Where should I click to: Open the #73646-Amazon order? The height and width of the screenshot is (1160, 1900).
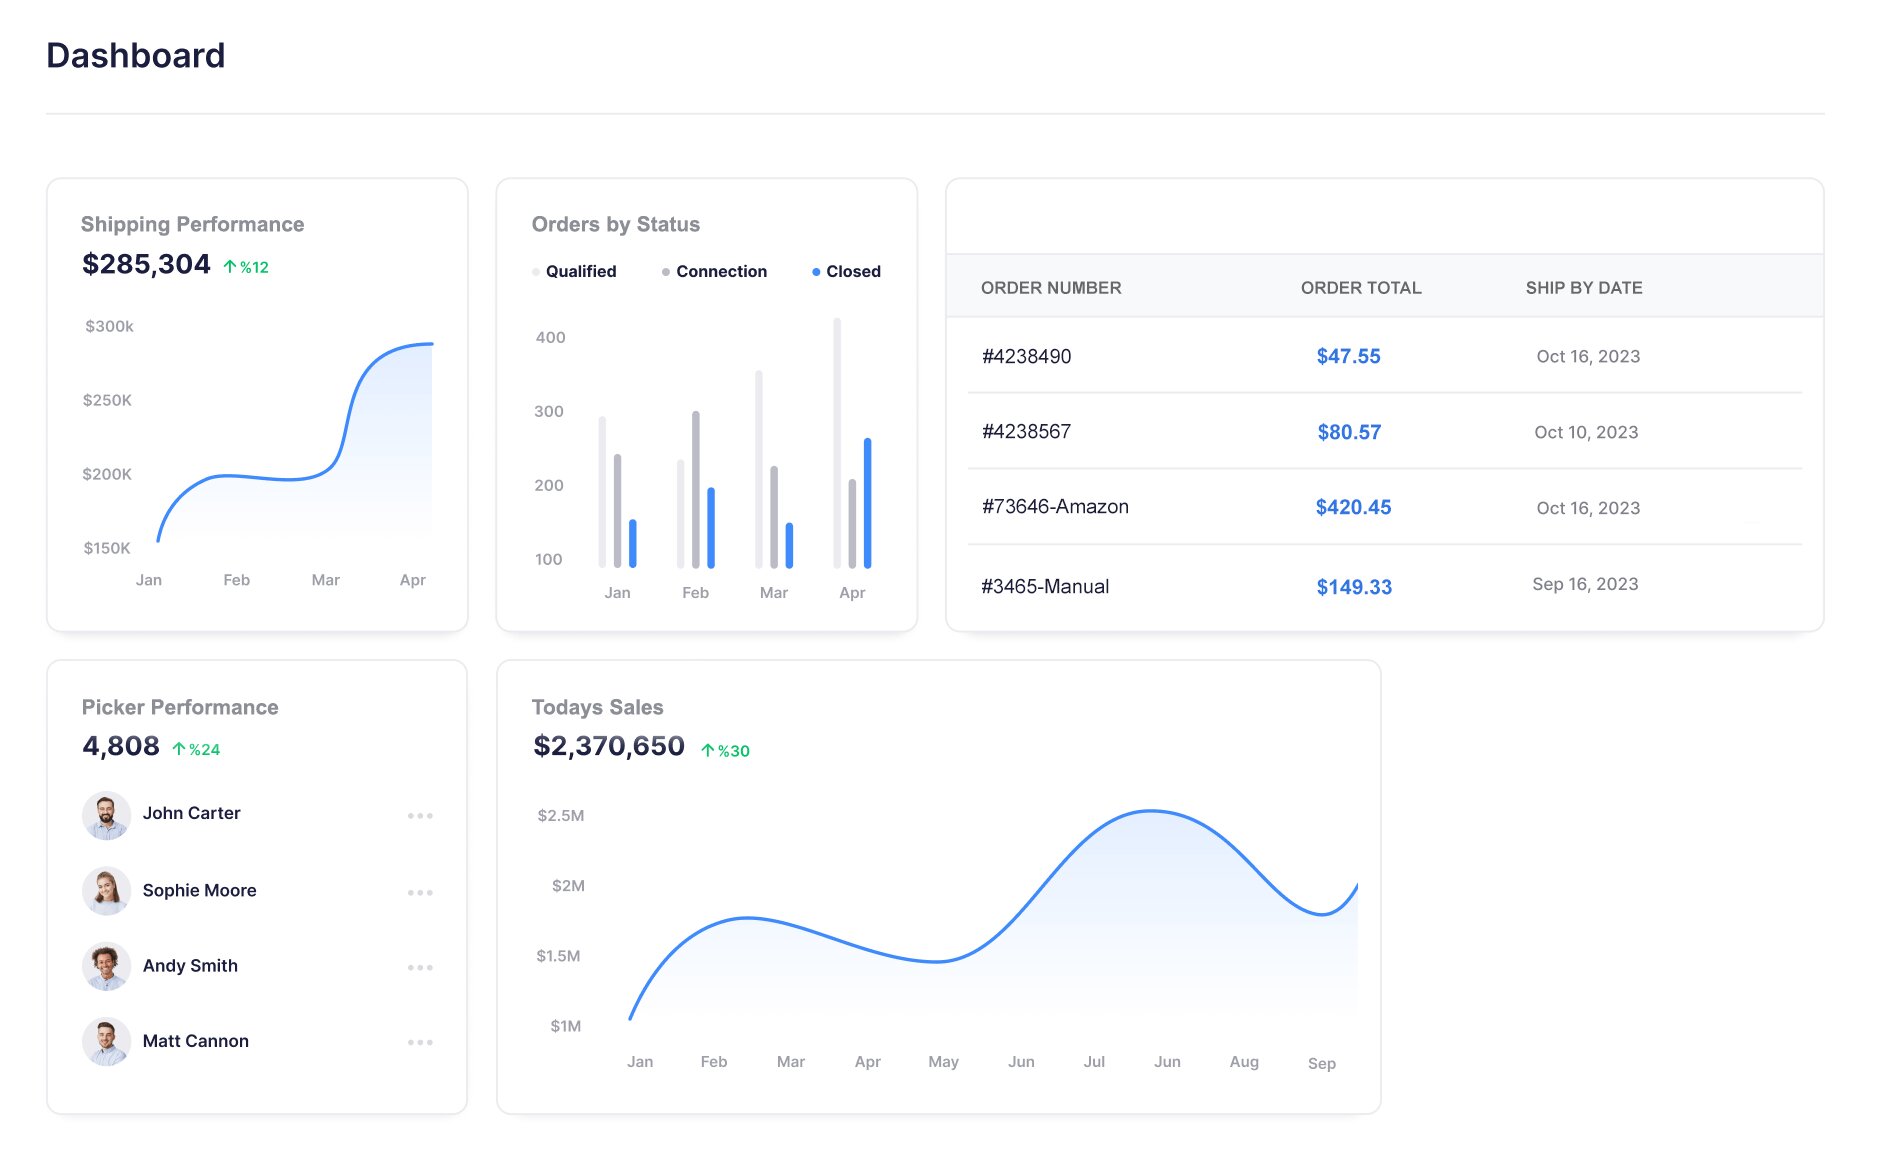[1055, 507]
